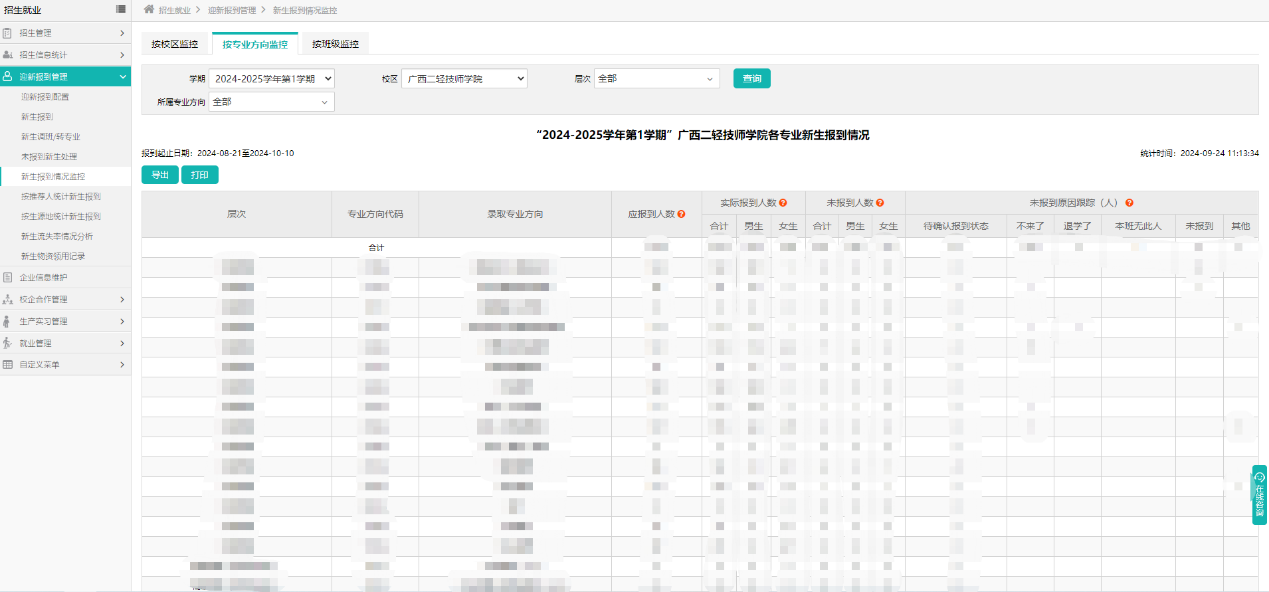
Task: Collapse the sidebar using the list icon
Action: click(121, 9)
